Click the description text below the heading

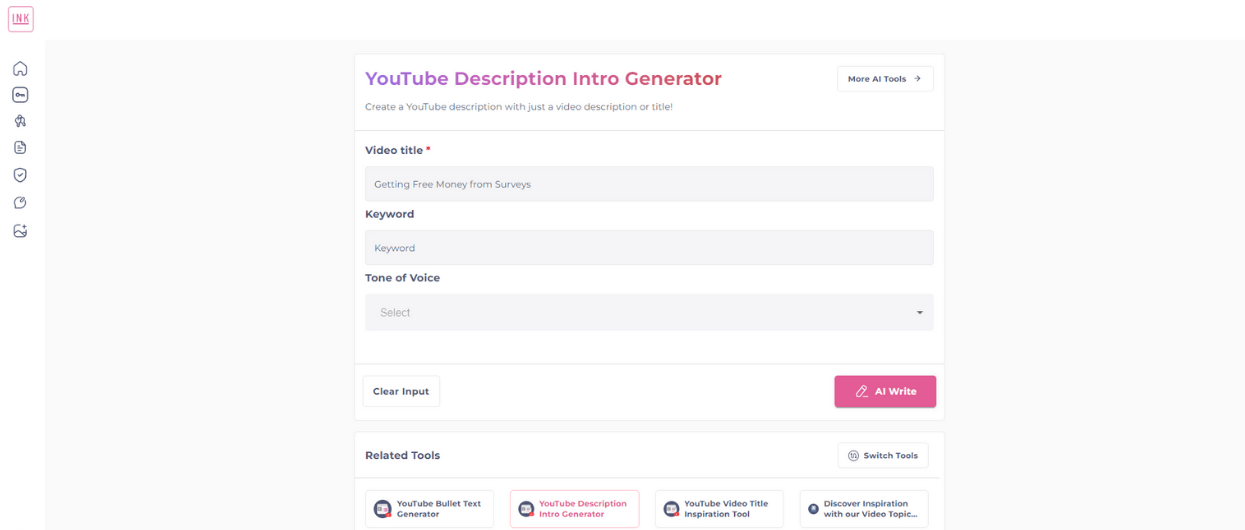point(519,106)
